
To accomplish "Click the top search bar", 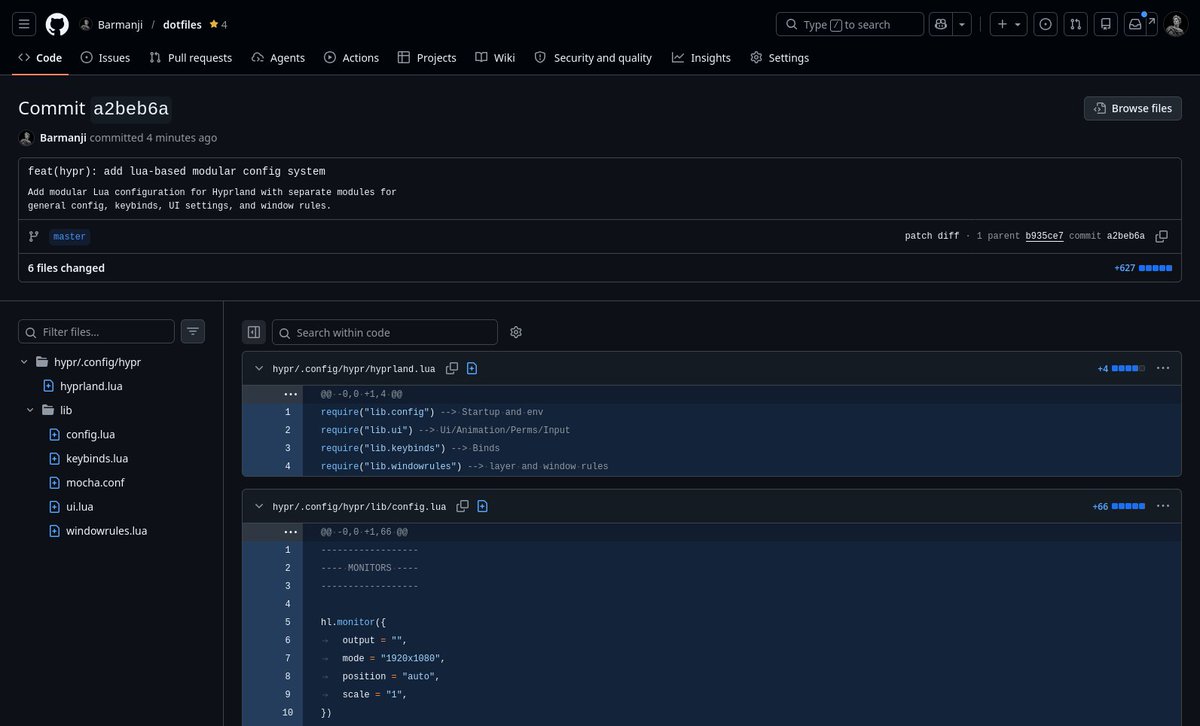I will [850, 24].
